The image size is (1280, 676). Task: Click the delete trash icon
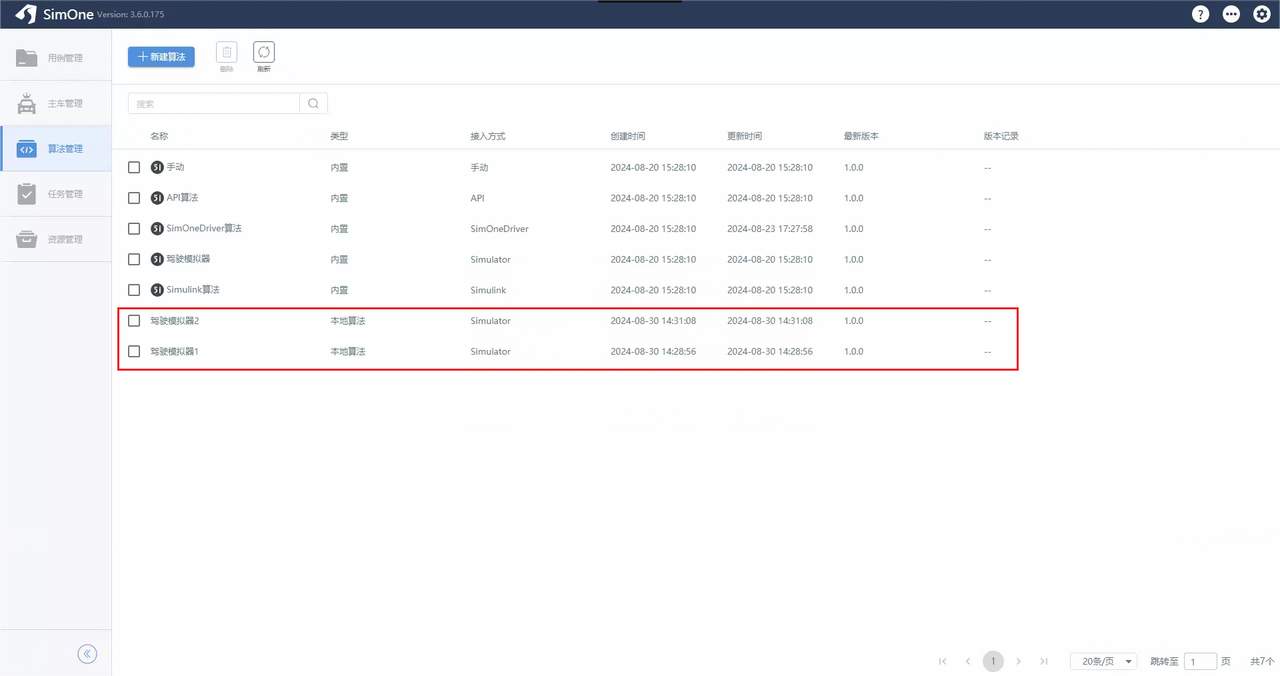(x=227, y=52)
